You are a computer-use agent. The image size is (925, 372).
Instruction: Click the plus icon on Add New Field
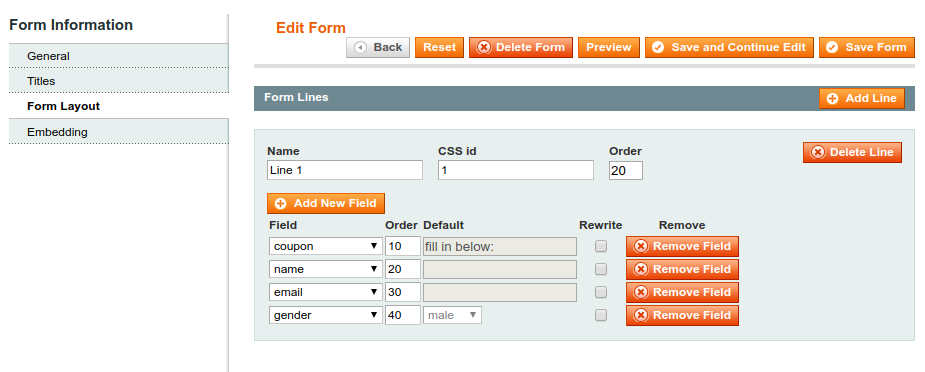pos(281,203)
